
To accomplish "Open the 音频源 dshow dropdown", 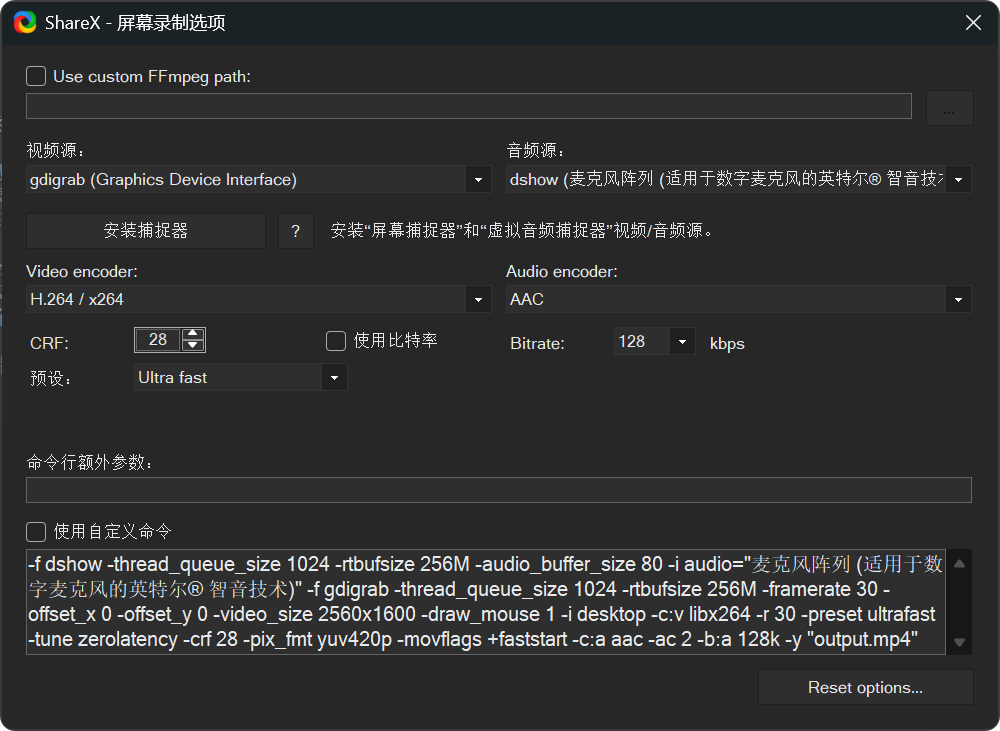I will click(x=958, y=179).
